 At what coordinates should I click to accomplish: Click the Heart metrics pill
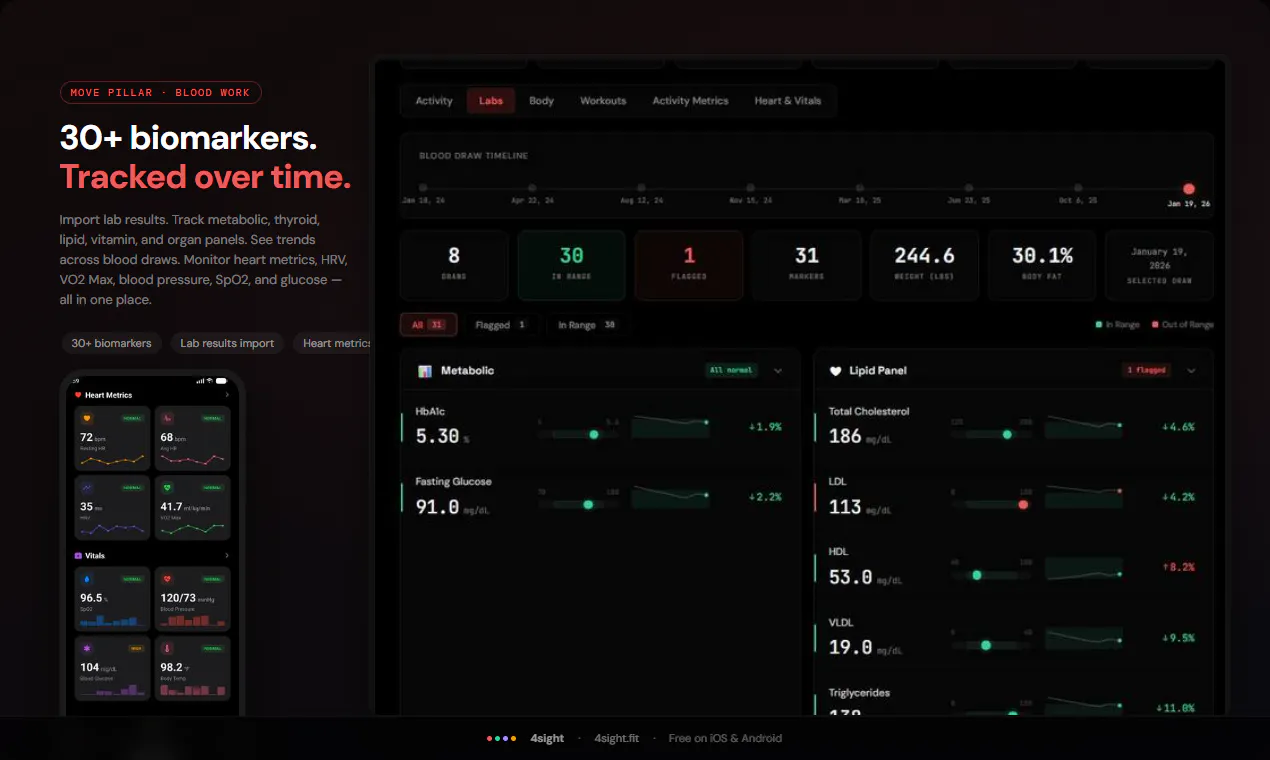pos(333,343)
